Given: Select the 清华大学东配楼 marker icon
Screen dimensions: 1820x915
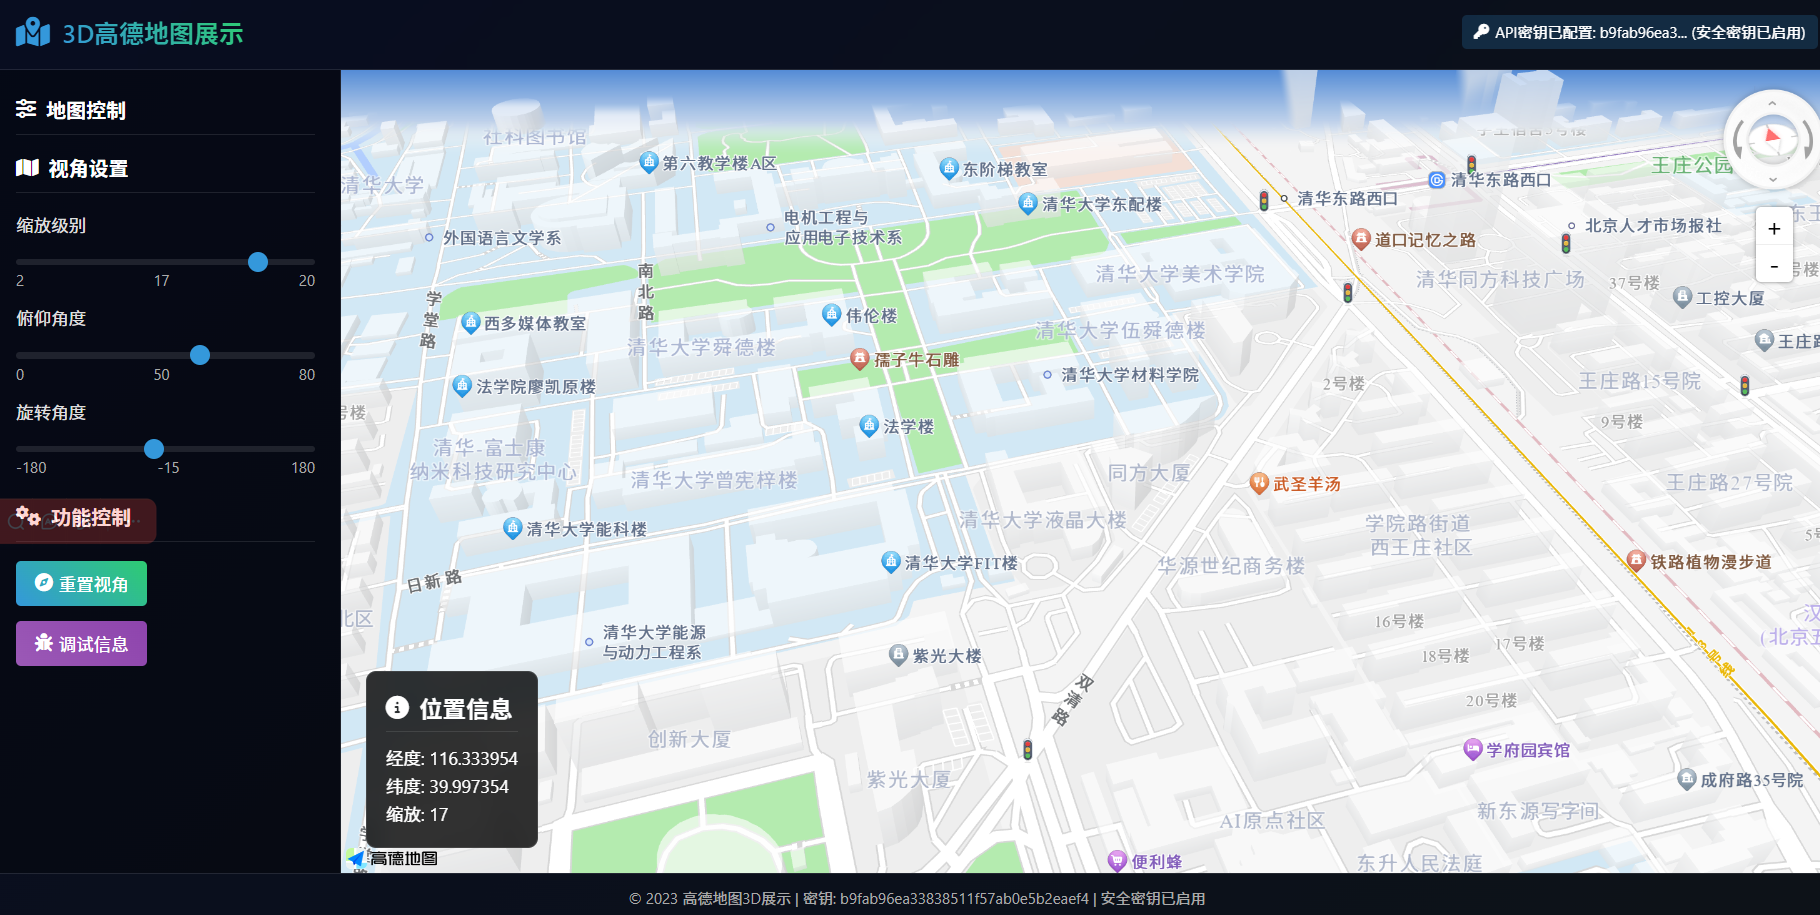Looking at the screenshot, I should 1028,203.
